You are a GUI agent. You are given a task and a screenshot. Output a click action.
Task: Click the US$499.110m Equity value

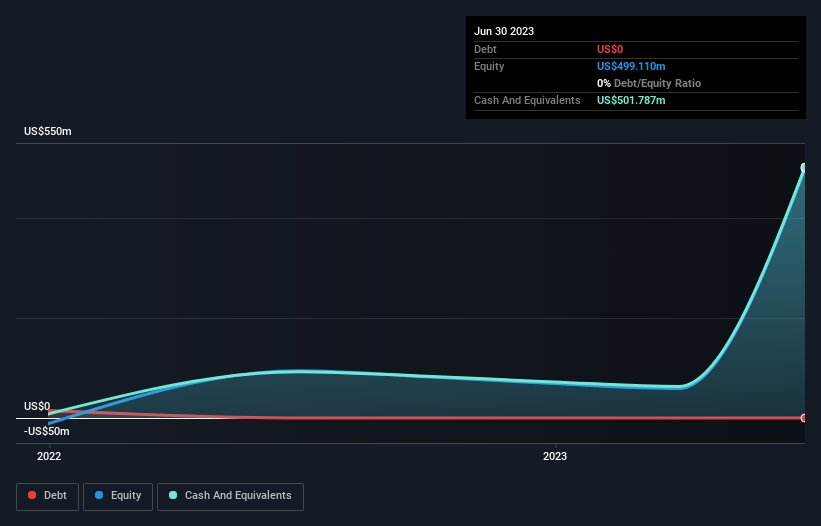point(631,66)
